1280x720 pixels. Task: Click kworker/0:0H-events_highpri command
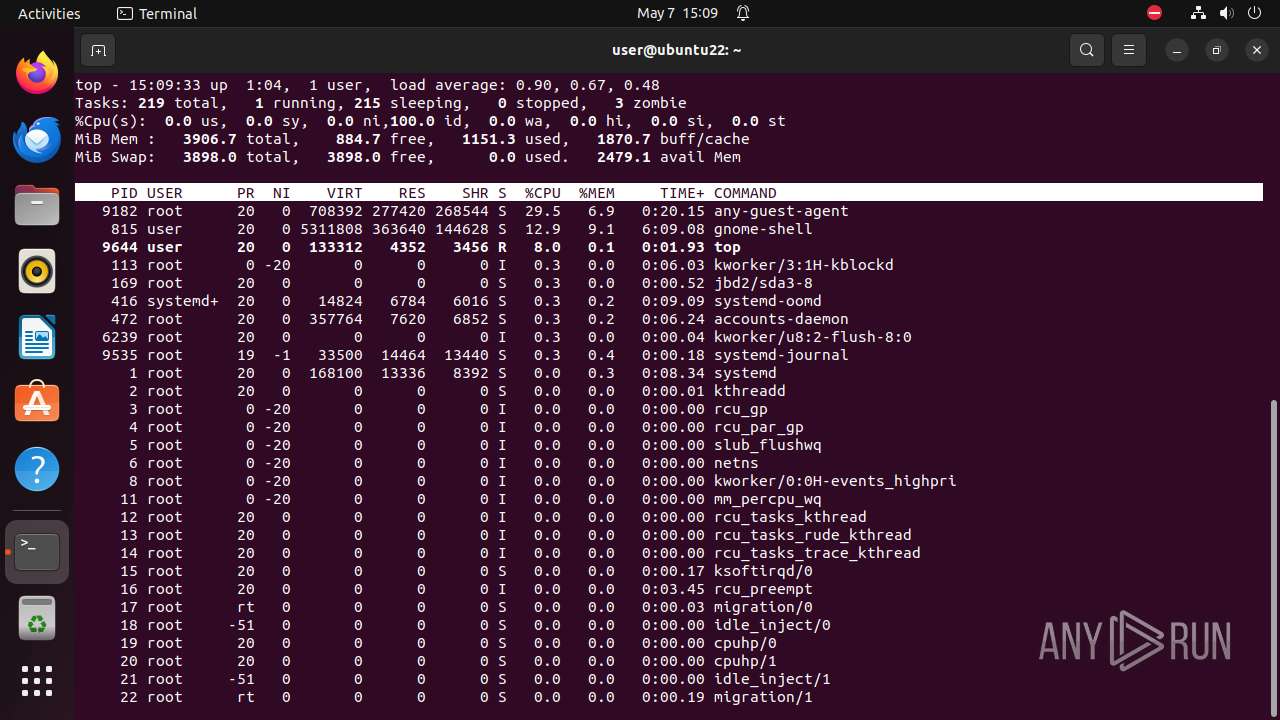pyautogui.click(x=835, y=481)
